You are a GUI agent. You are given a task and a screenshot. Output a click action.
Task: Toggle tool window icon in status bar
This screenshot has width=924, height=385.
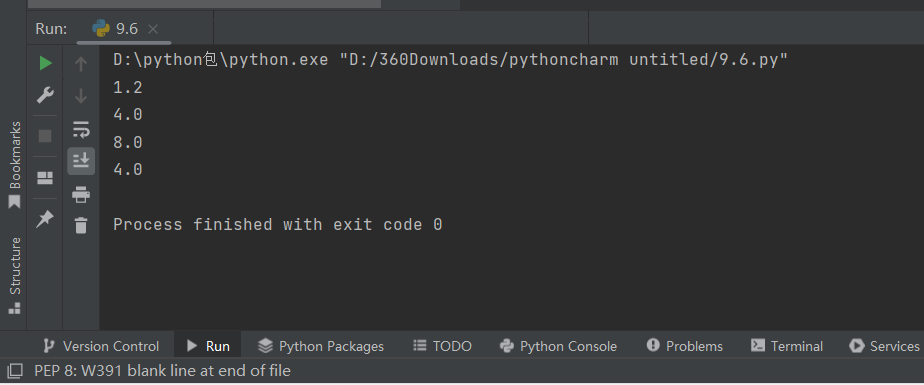tap(15, 371)
